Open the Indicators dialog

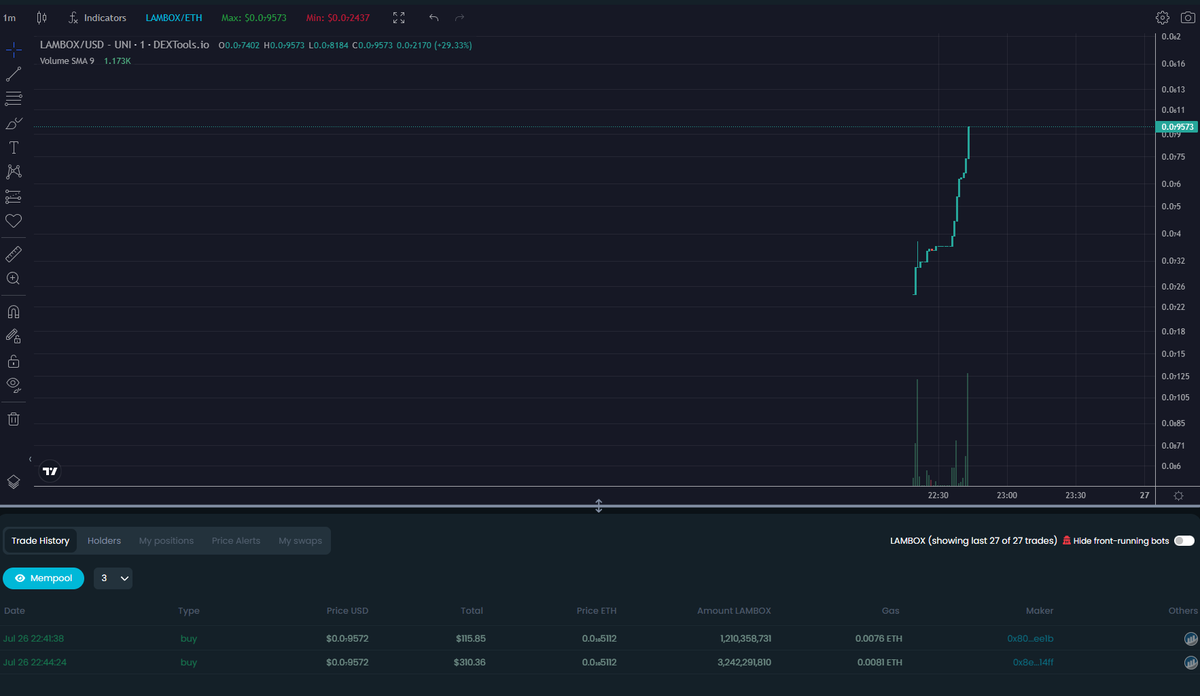tap(97, 18)
